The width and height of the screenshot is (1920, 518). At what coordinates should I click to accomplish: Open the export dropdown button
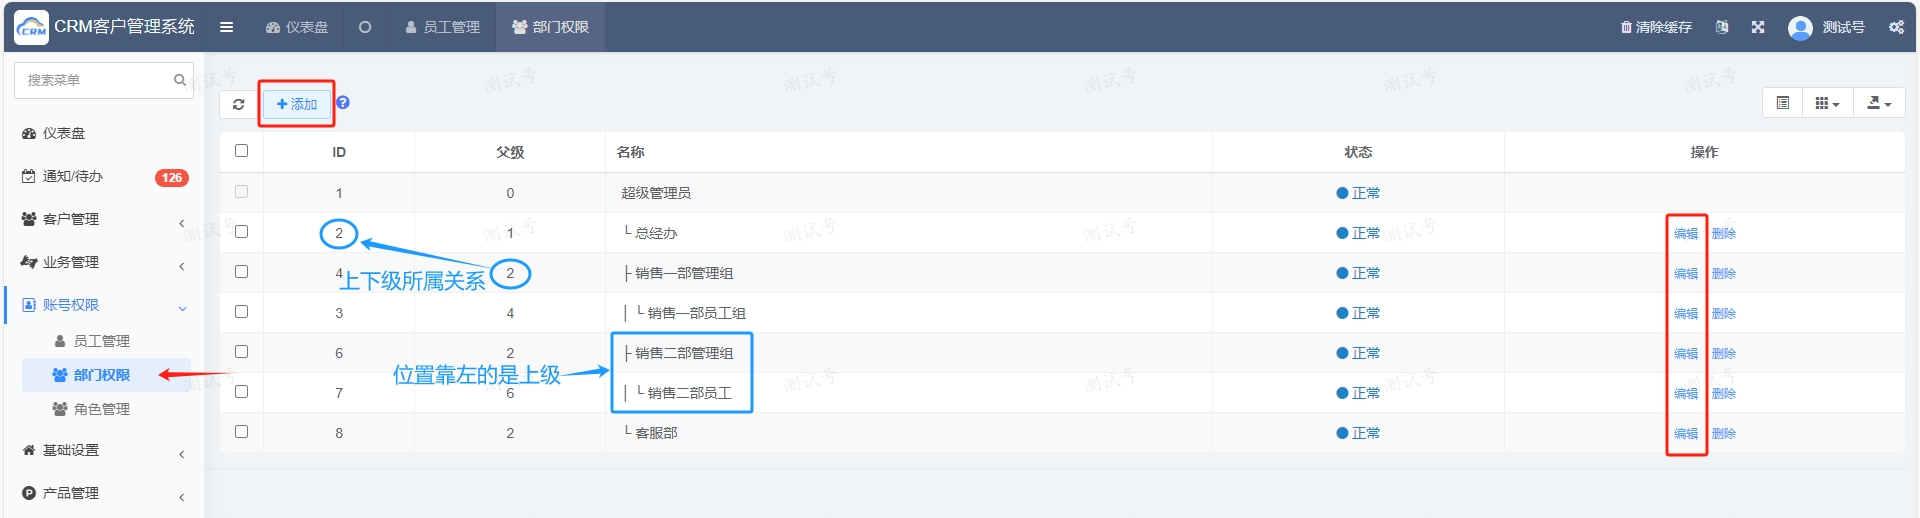pos(1879,103)
